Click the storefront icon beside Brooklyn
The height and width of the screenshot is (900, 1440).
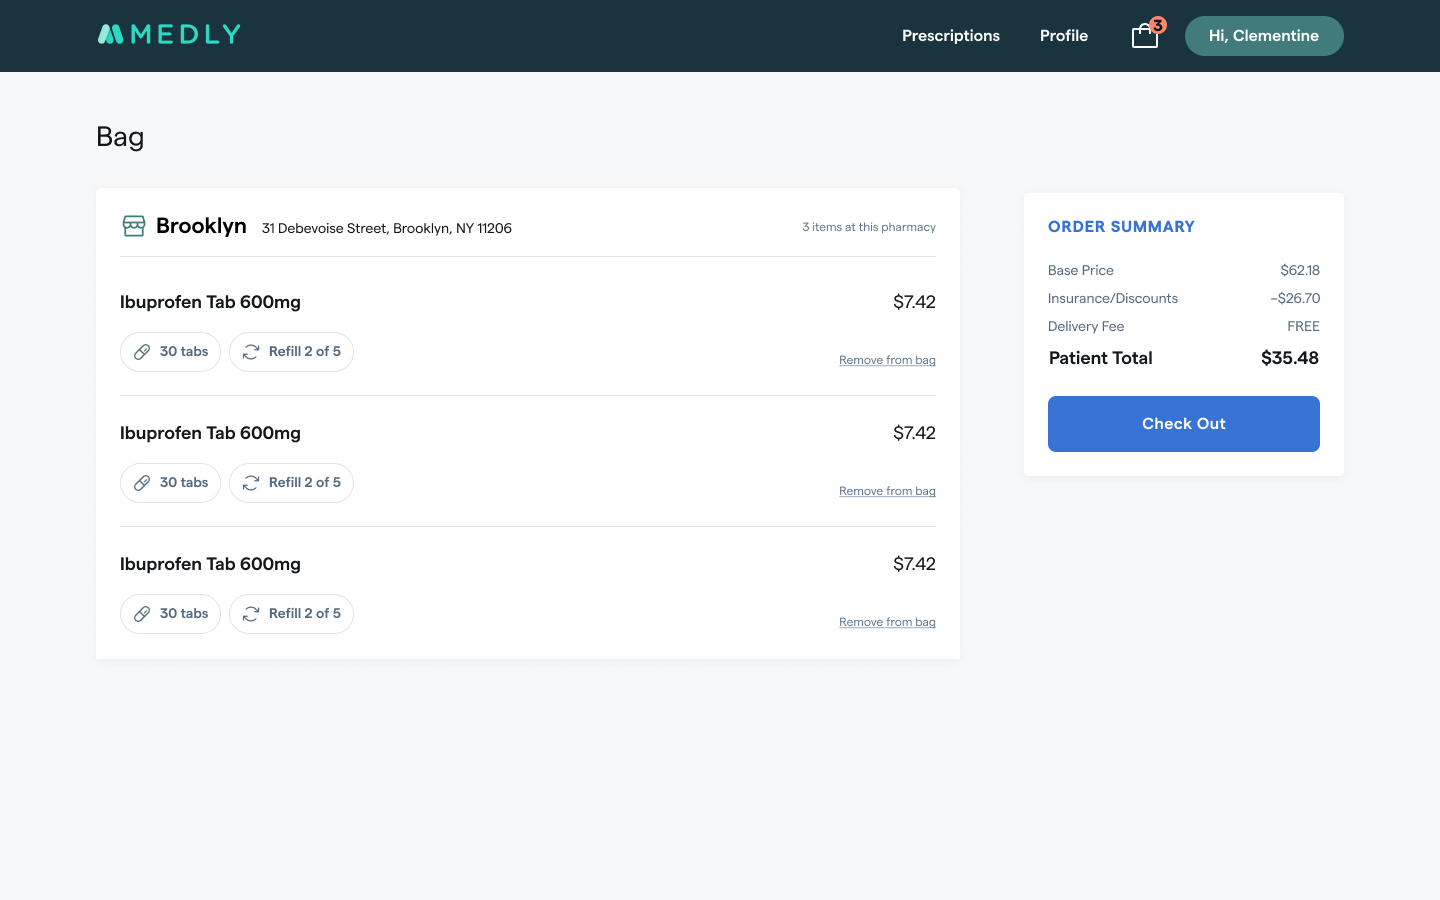(x=134, y=226)
